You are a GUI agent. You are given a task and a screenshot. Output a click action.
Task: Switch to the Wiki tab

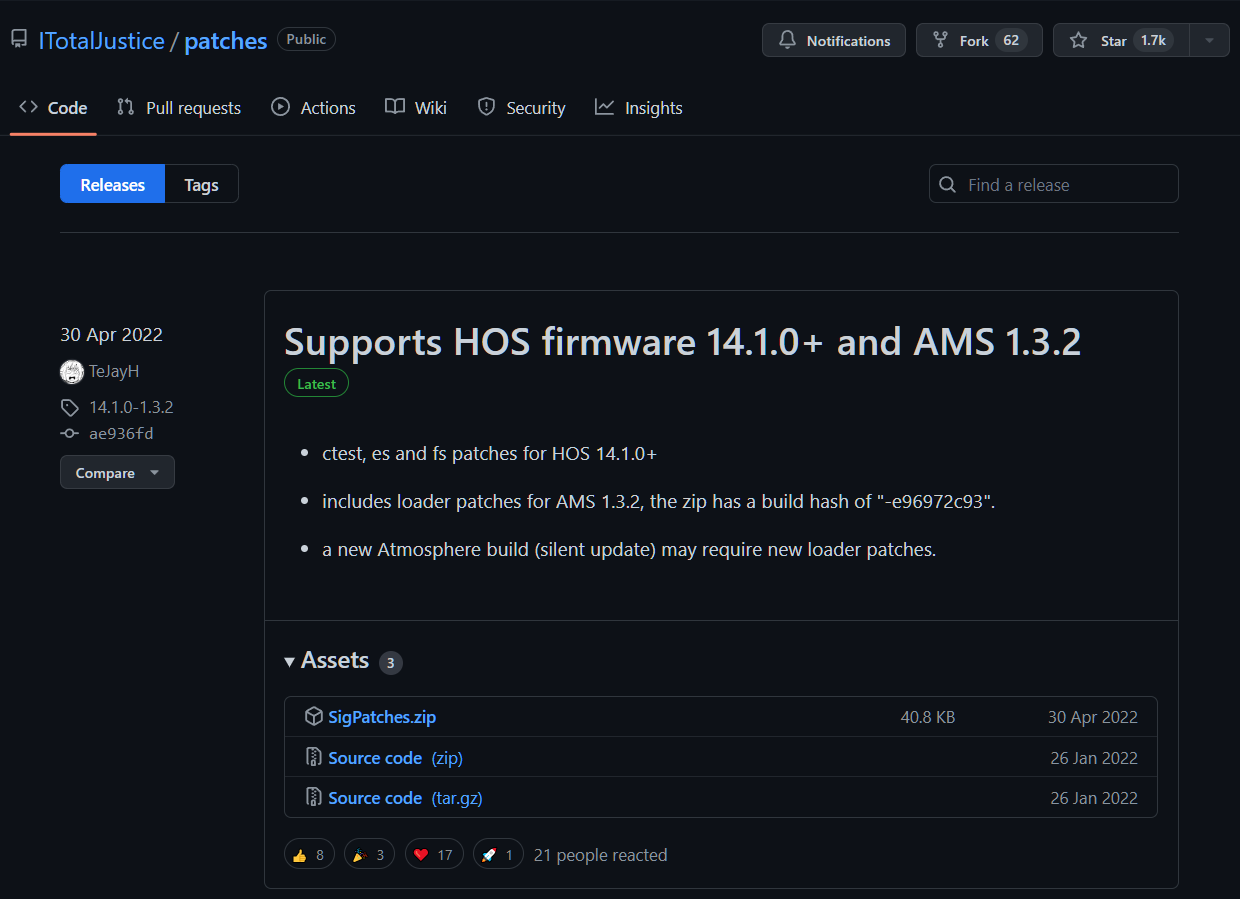416,107
